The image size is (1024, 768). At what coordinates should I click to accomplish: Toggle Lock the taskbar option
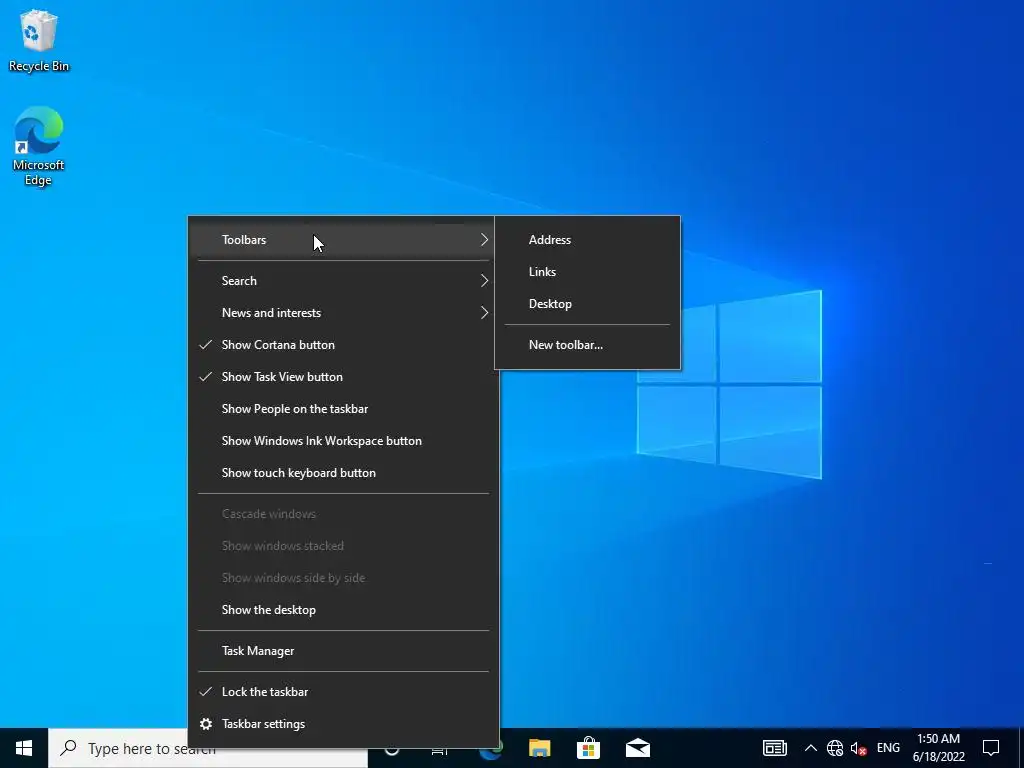pyautogui.click(x=344, y=692)
